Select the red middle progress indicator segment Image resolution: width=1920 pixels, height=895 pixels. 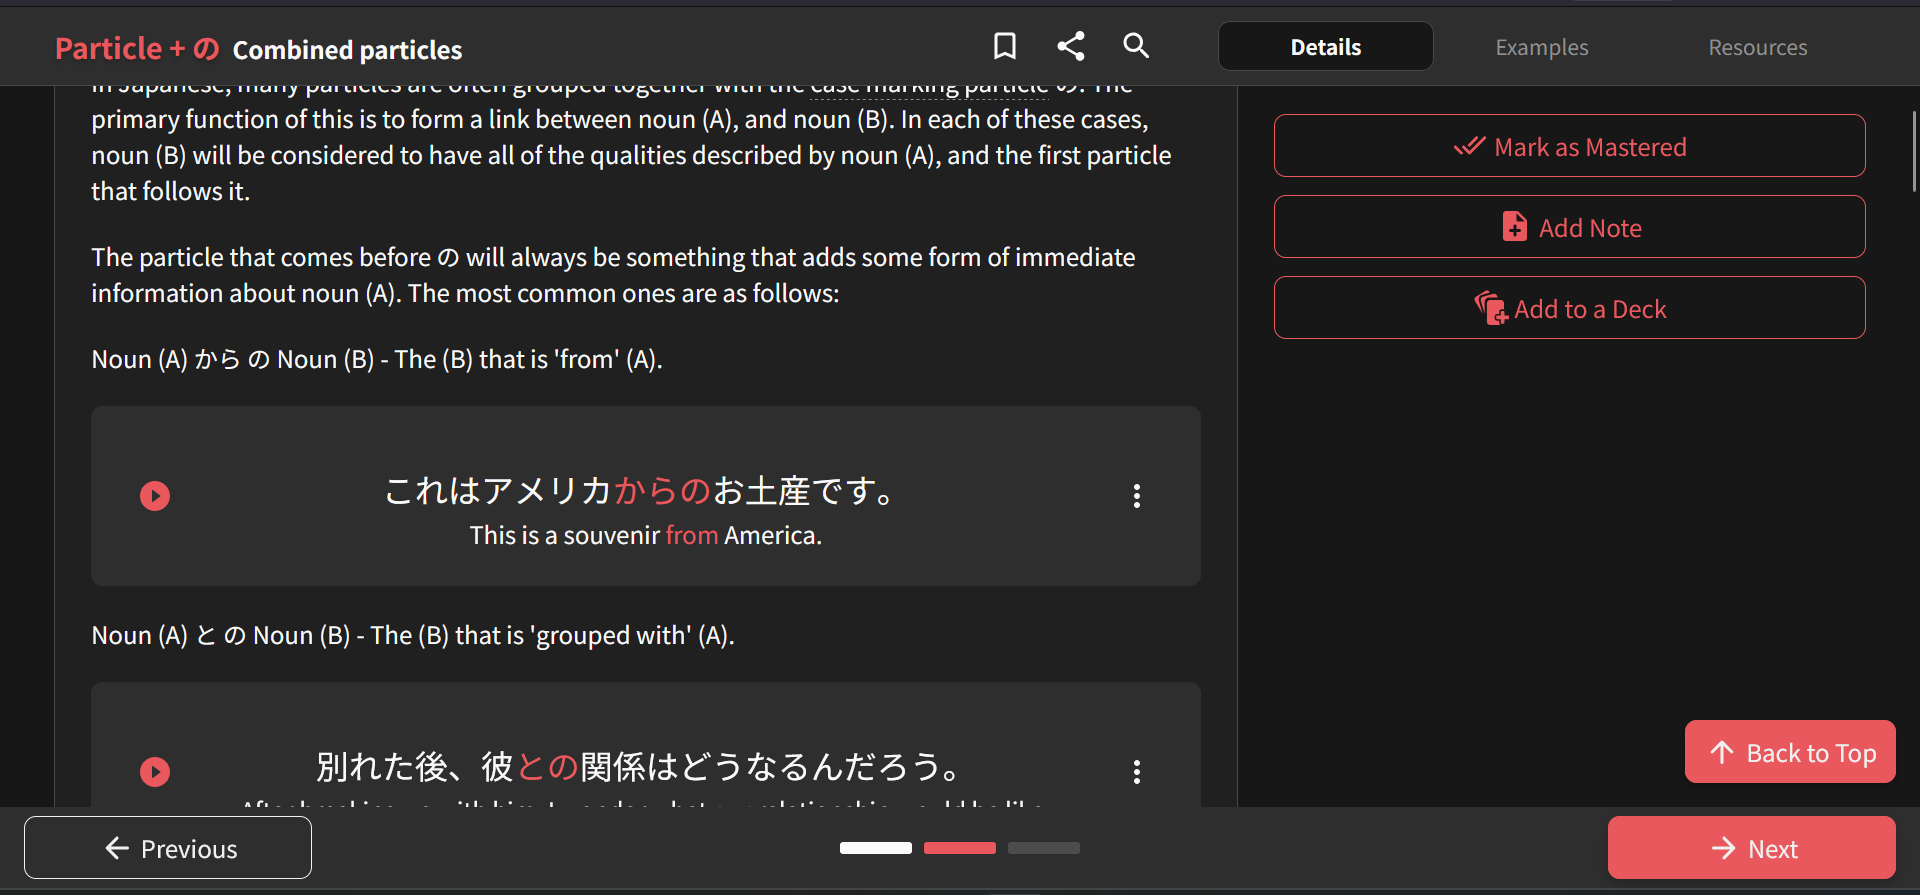tap(959, 848)
